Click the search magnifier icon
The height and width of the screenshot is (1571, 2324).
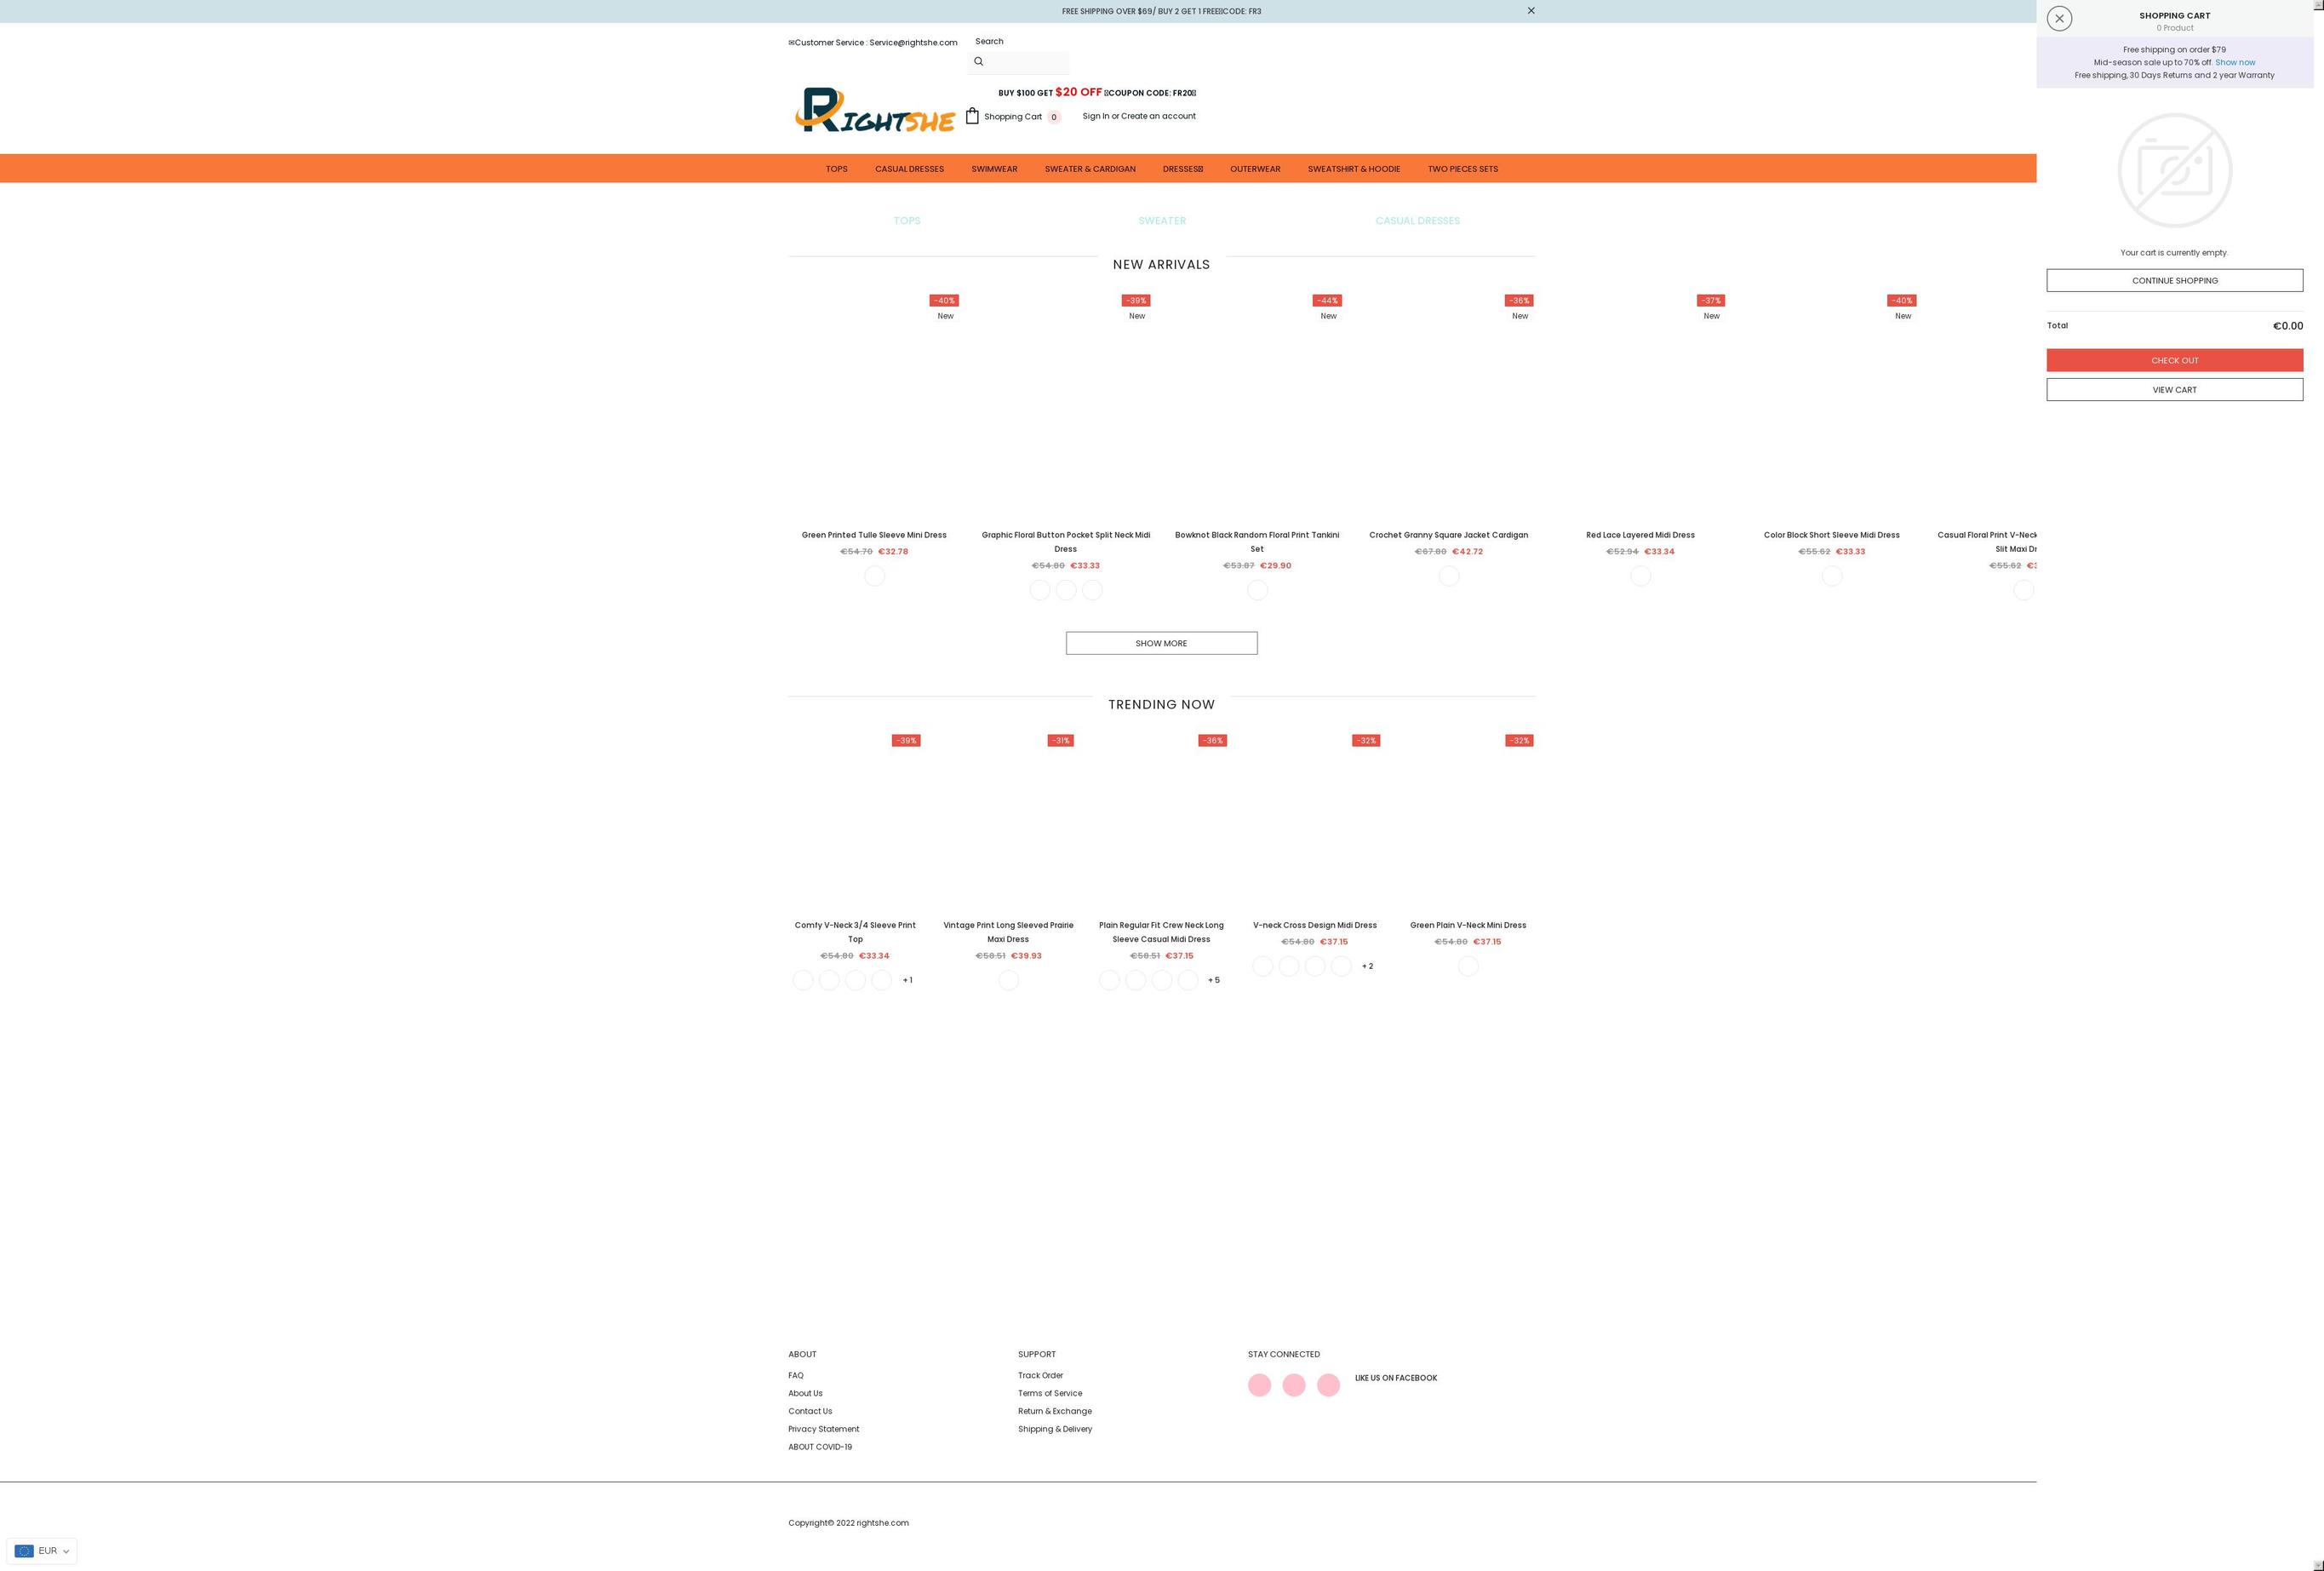pos(978,61)
